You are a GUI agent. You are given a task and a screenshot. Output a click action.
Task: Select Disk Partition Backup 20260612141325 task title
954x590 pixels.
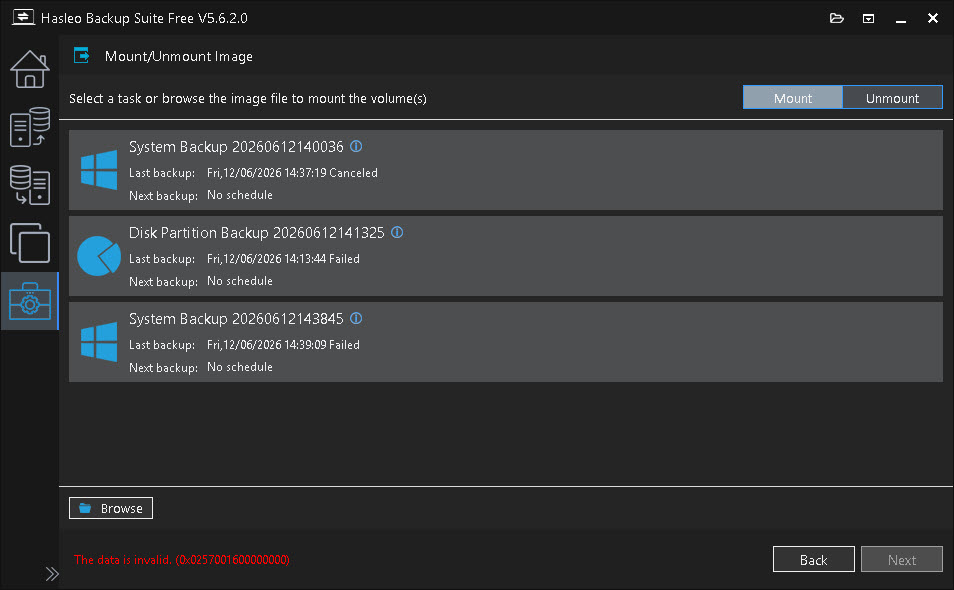click(x=257, y=233)
